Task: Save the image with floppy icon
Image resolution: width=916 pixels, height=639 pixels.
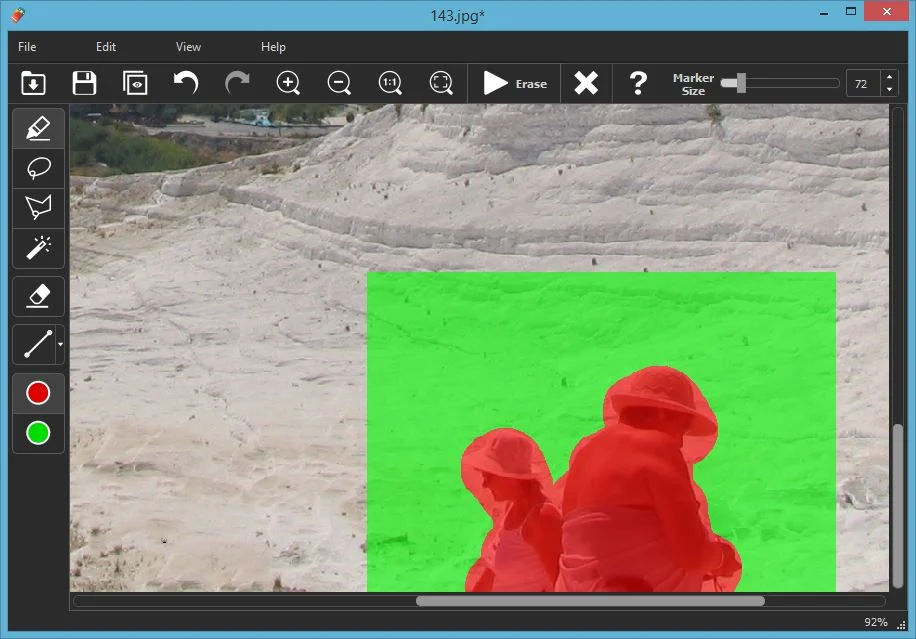Action: [84, 83]
